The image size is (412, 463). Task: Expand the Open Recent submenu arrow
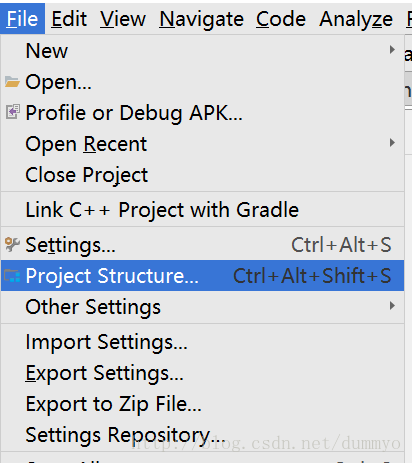click(392, 143)
